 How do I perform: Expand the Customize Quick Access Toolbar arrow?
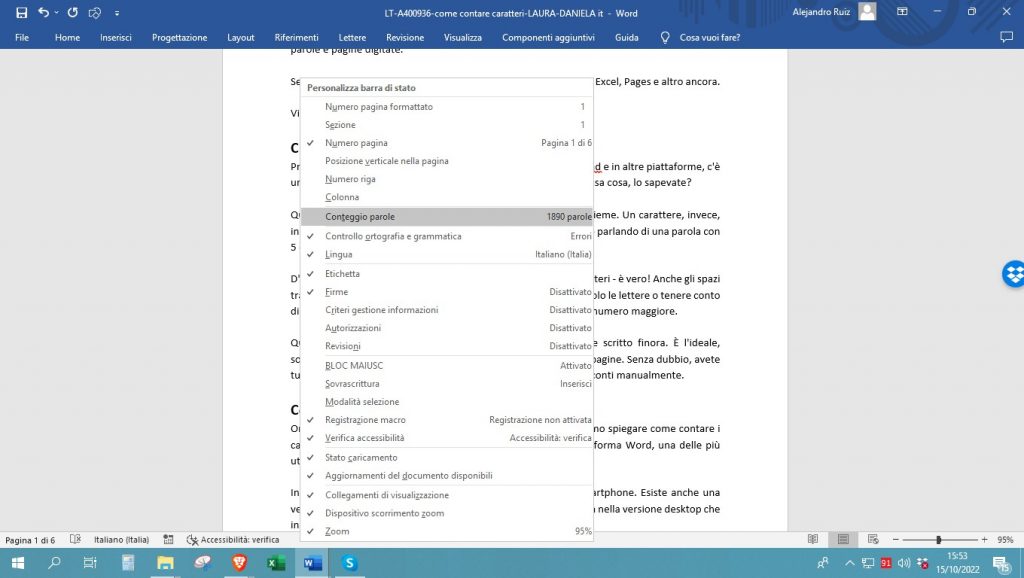pyautogui.click(x=117, y=13)
